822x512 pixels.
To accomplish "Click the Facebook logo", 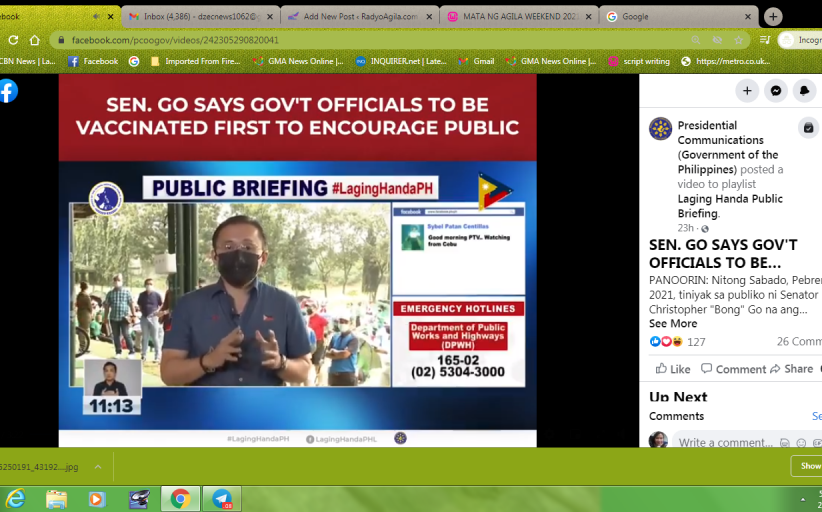I will point(8,91).
